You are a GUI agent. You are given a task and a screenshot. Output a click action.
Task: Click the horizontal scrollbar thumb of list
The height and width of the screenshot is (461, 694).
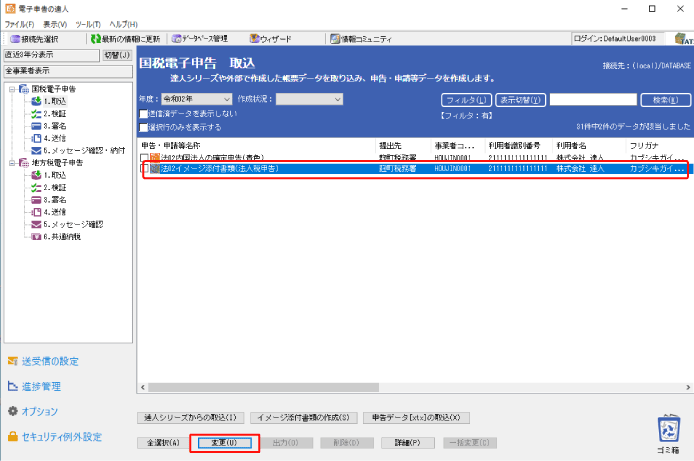pos(263,388)
